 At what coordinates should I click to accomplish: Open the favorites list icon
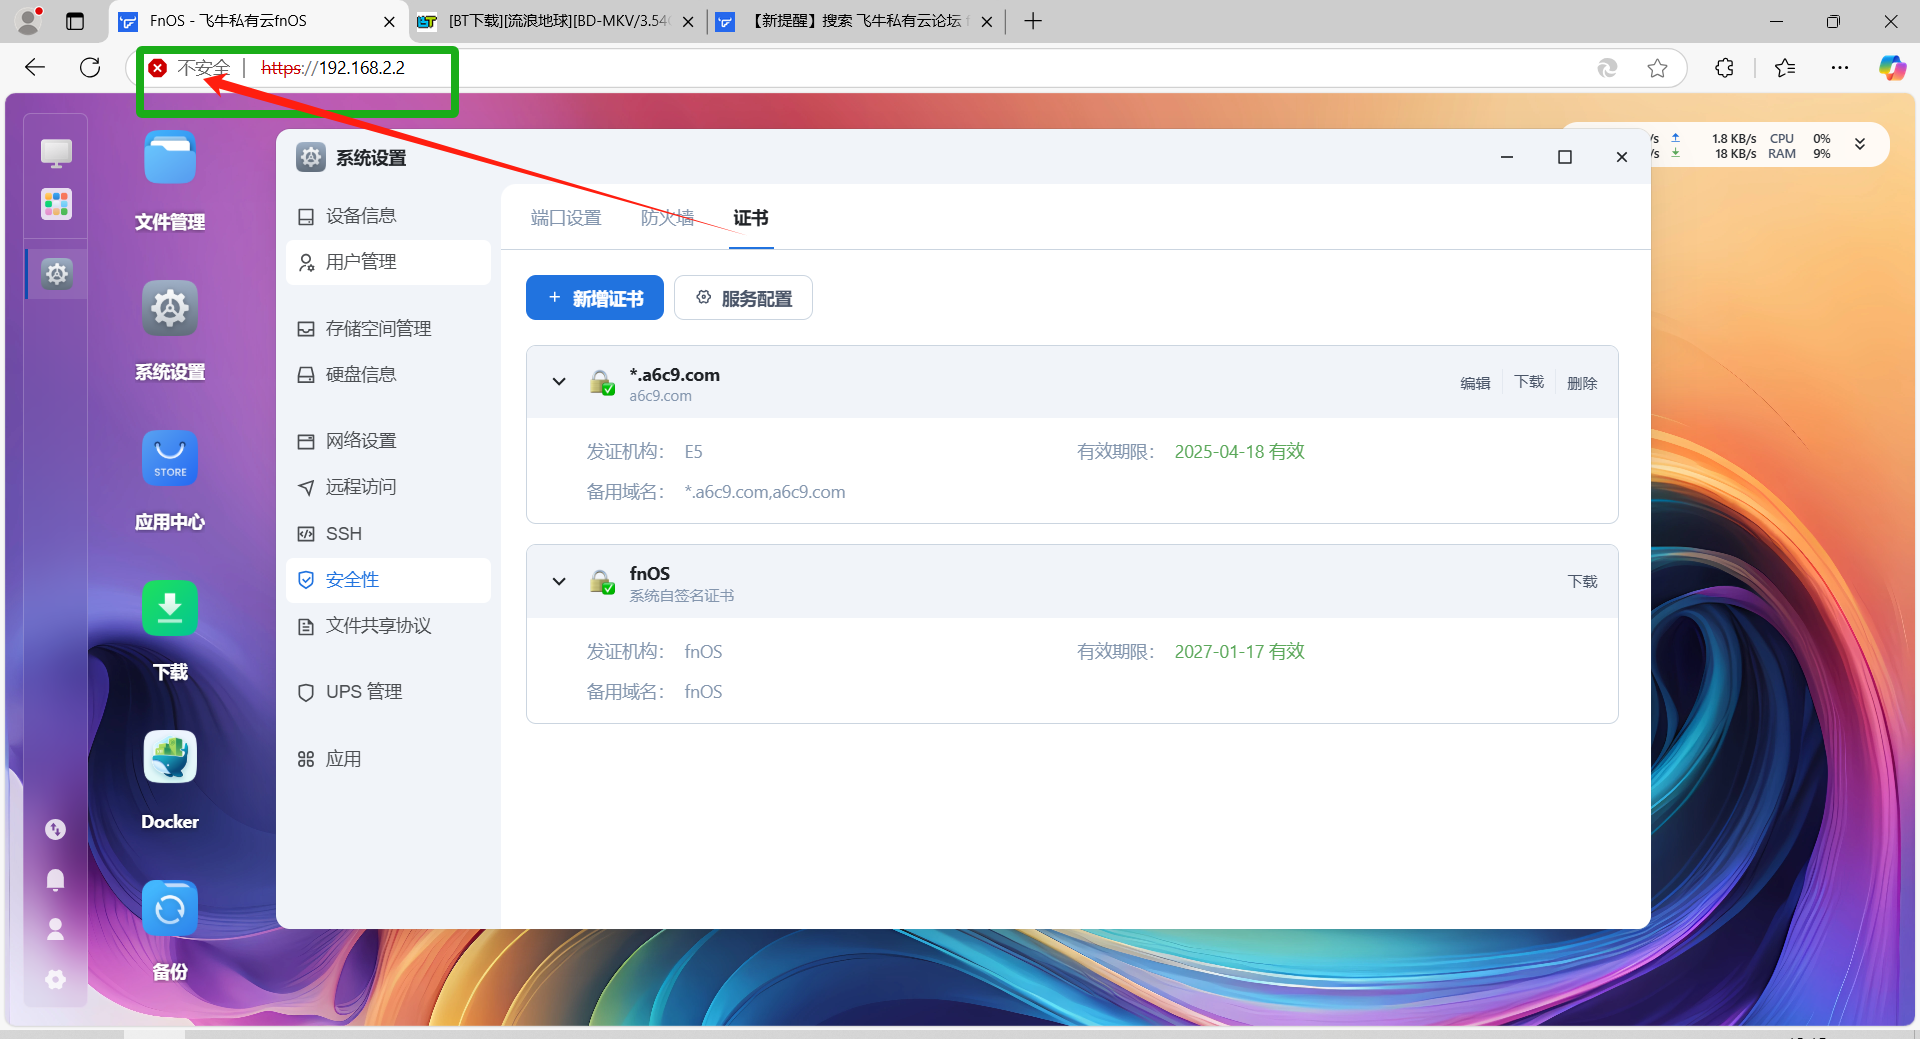coord(1785,68)
